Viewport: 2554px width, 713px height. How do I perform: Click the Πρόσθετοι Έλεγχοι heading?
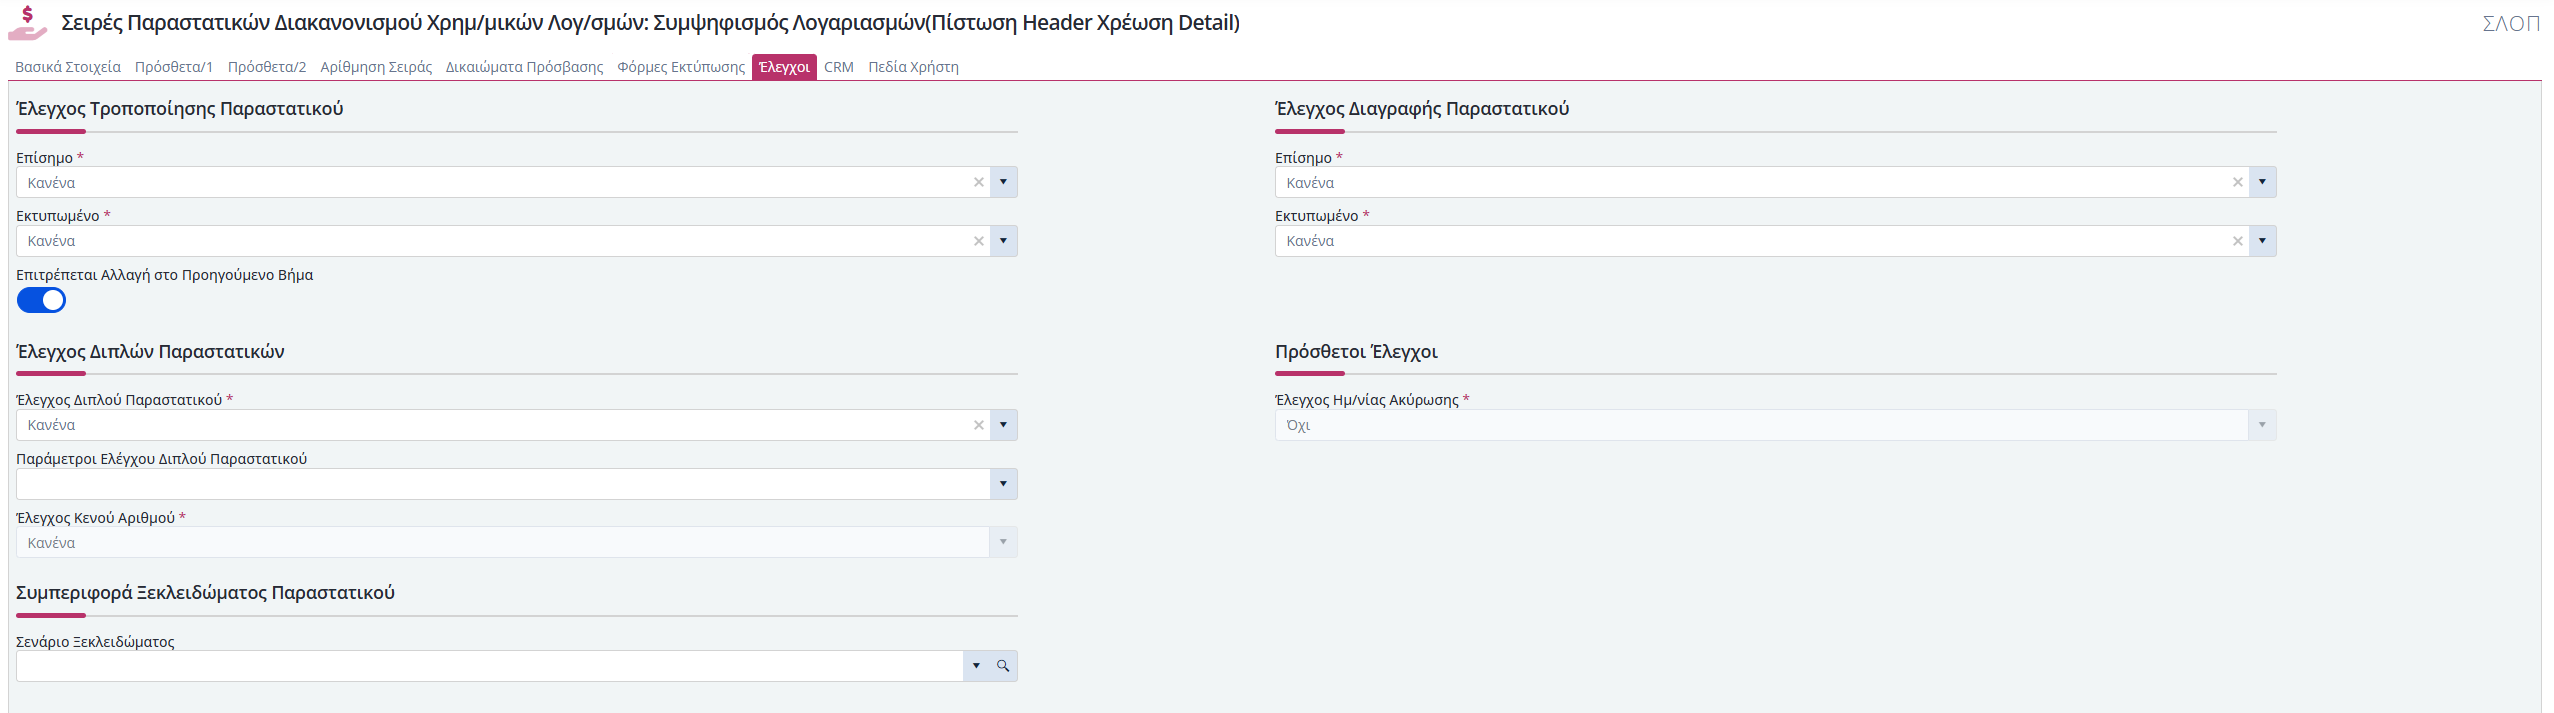tap(1356, 352)
